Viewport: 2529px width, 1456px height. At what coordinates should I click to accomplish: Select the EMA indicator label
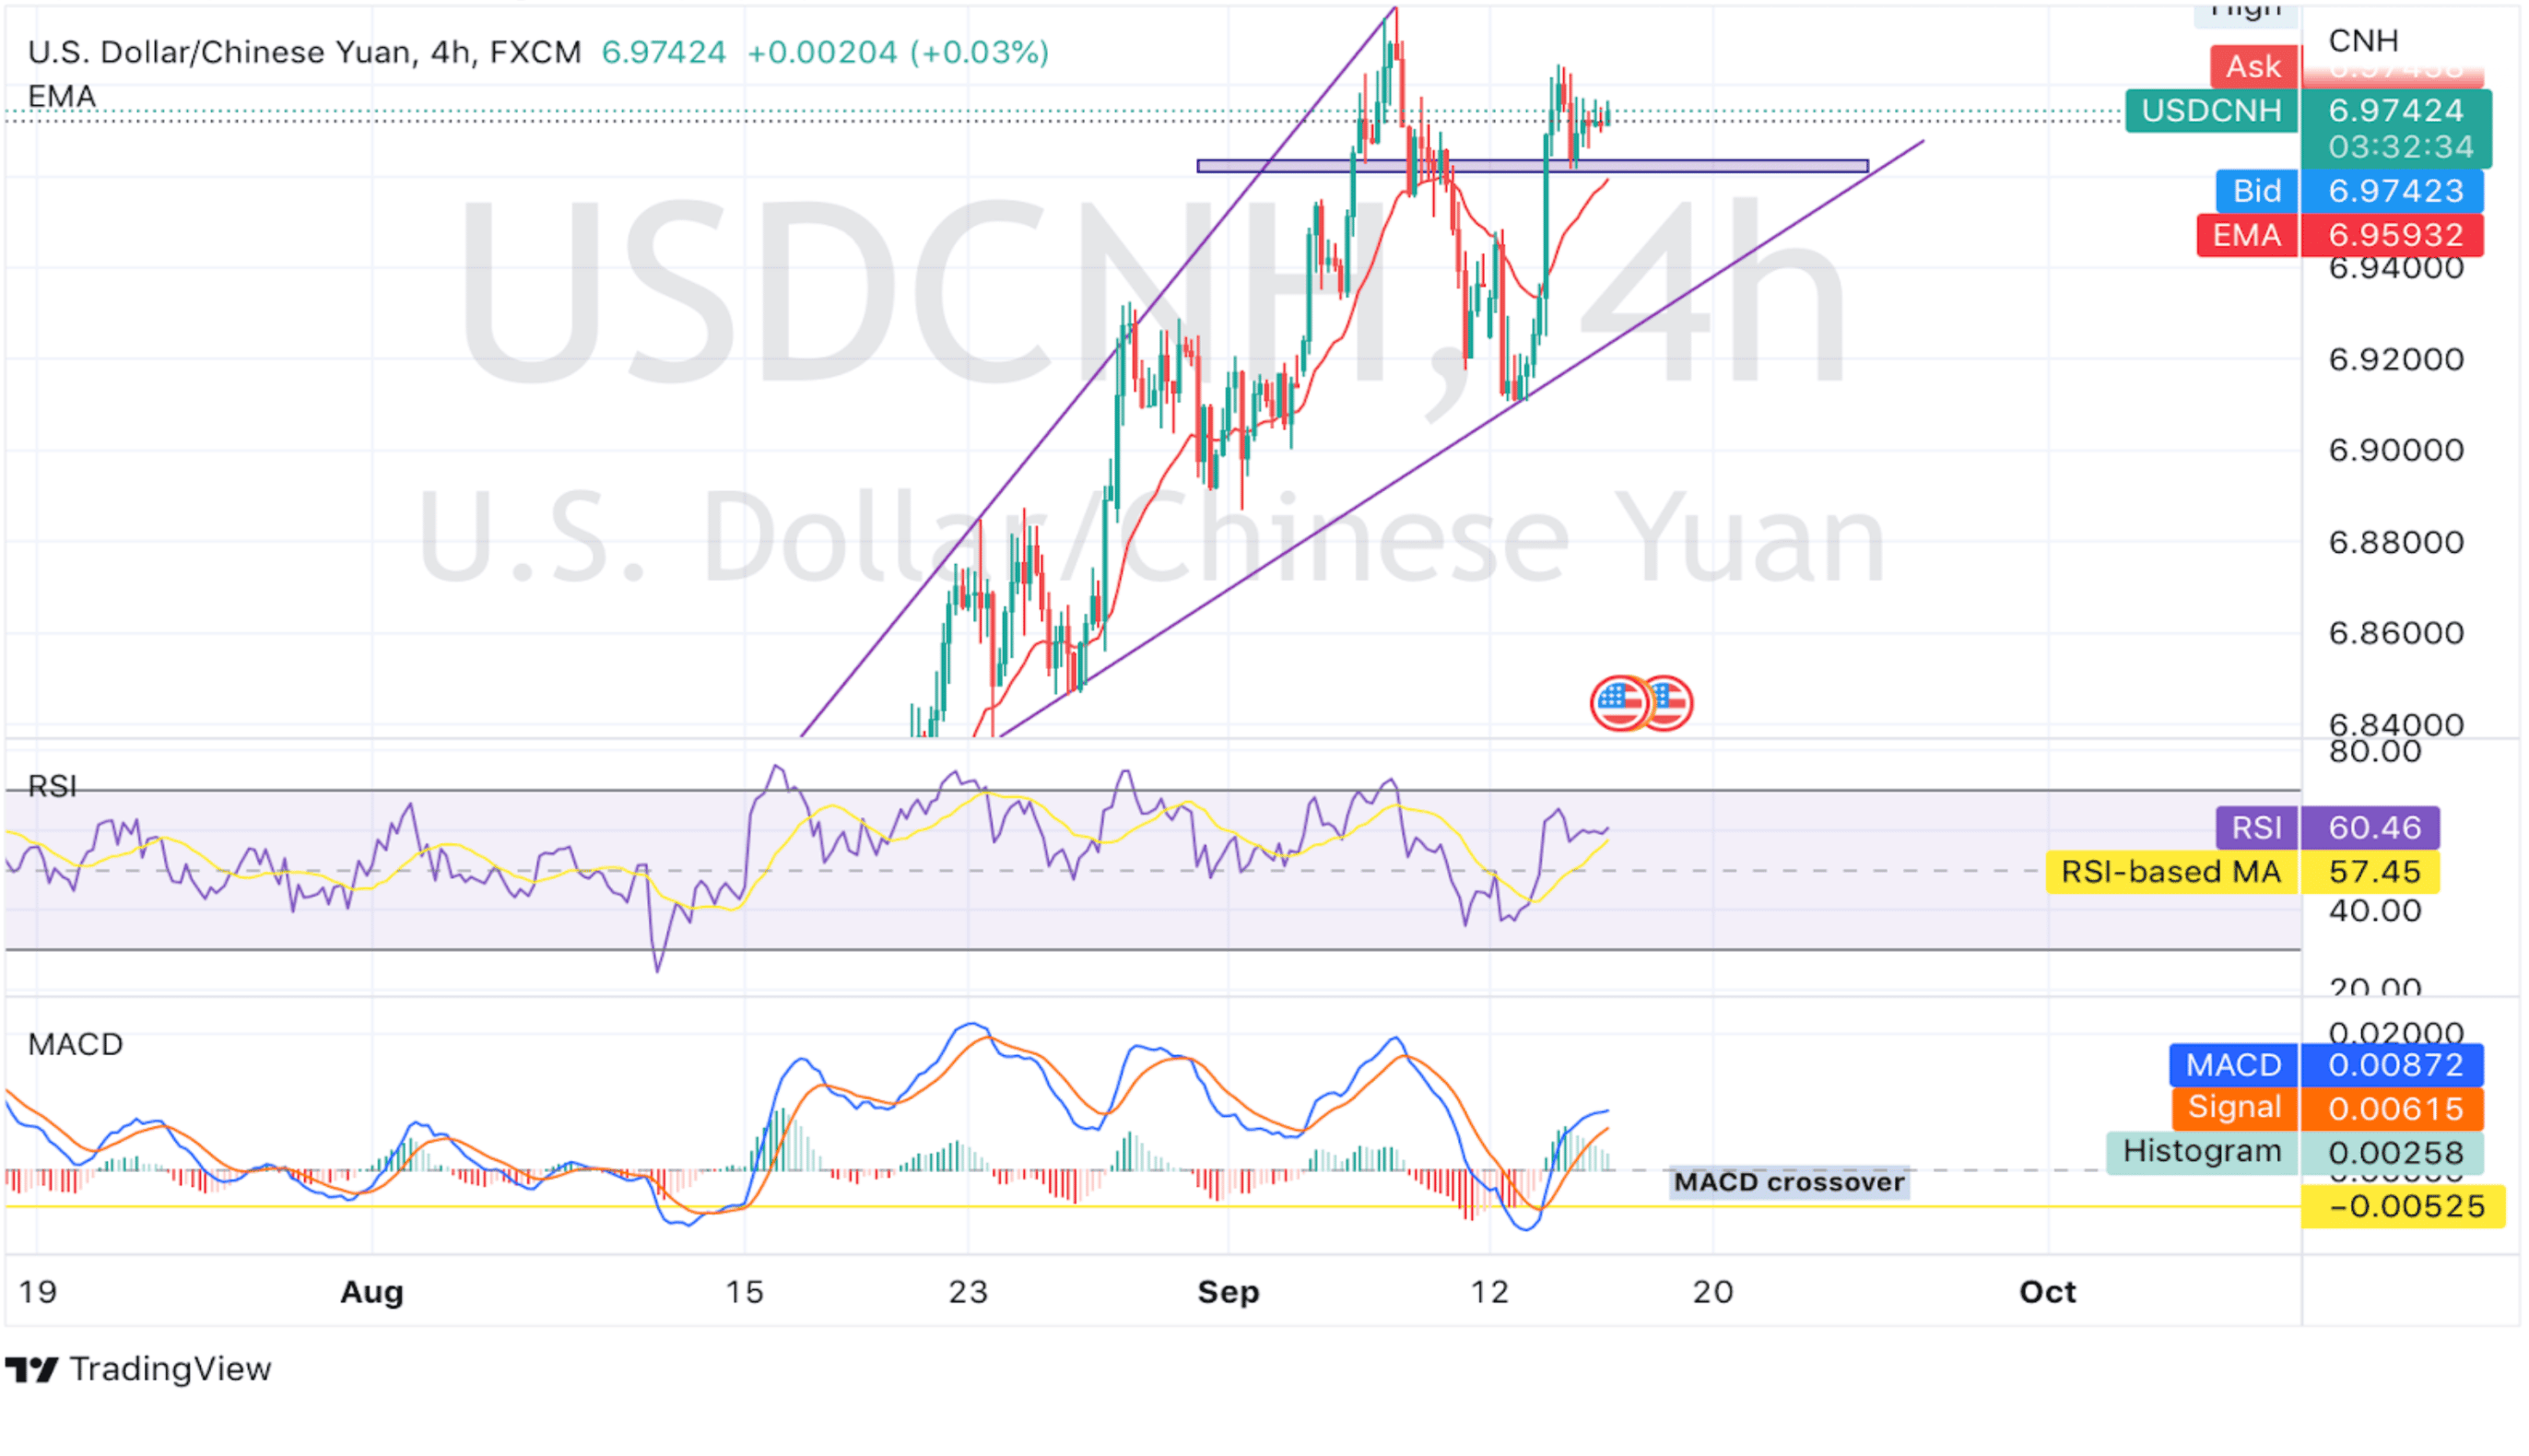tap(62, 96)
